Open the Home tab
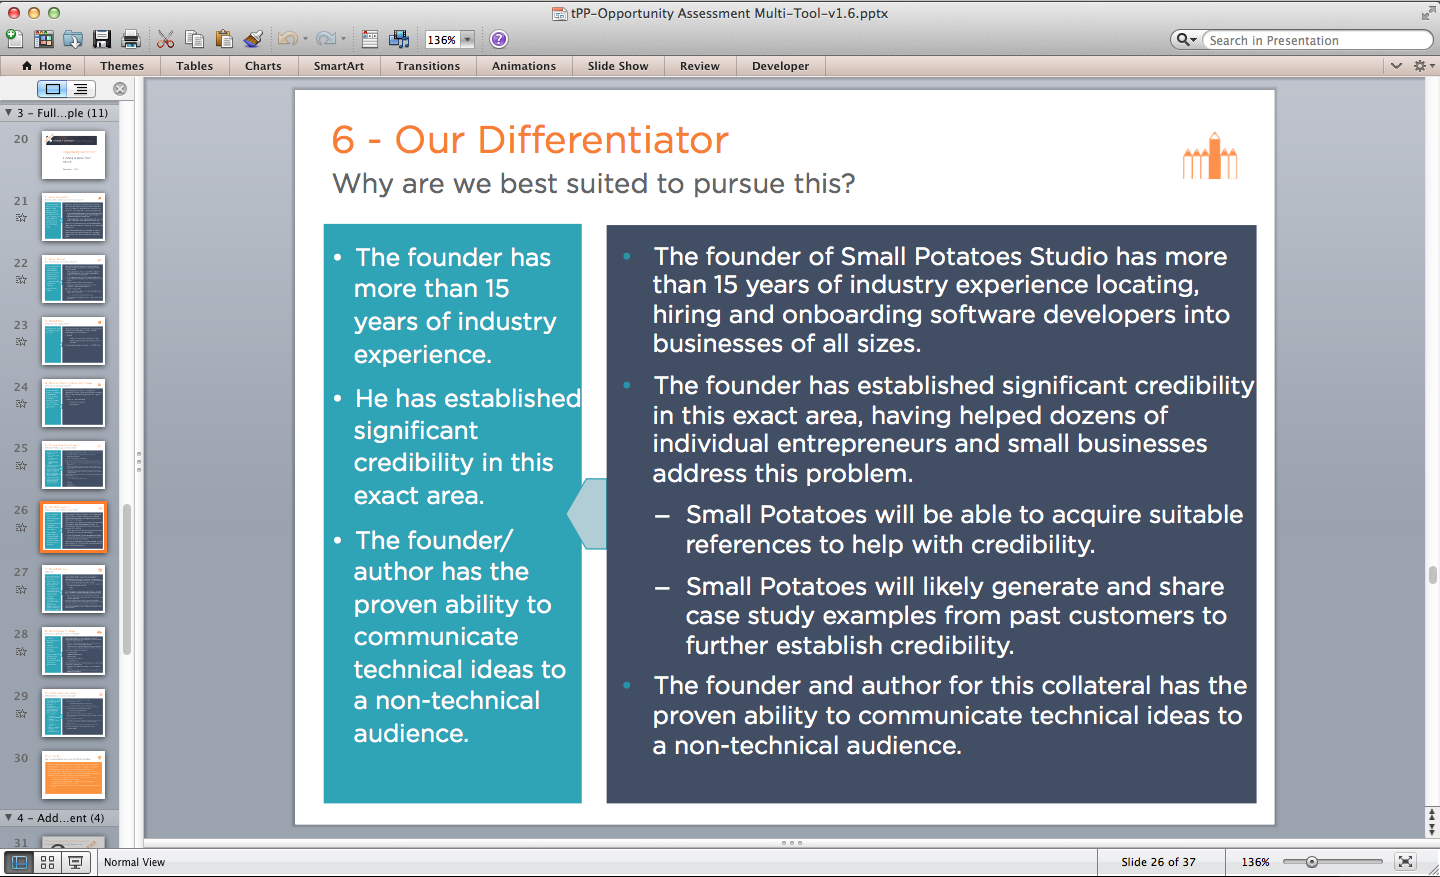This screenshot has height=877, width=1440. click(x=46, y=66)
